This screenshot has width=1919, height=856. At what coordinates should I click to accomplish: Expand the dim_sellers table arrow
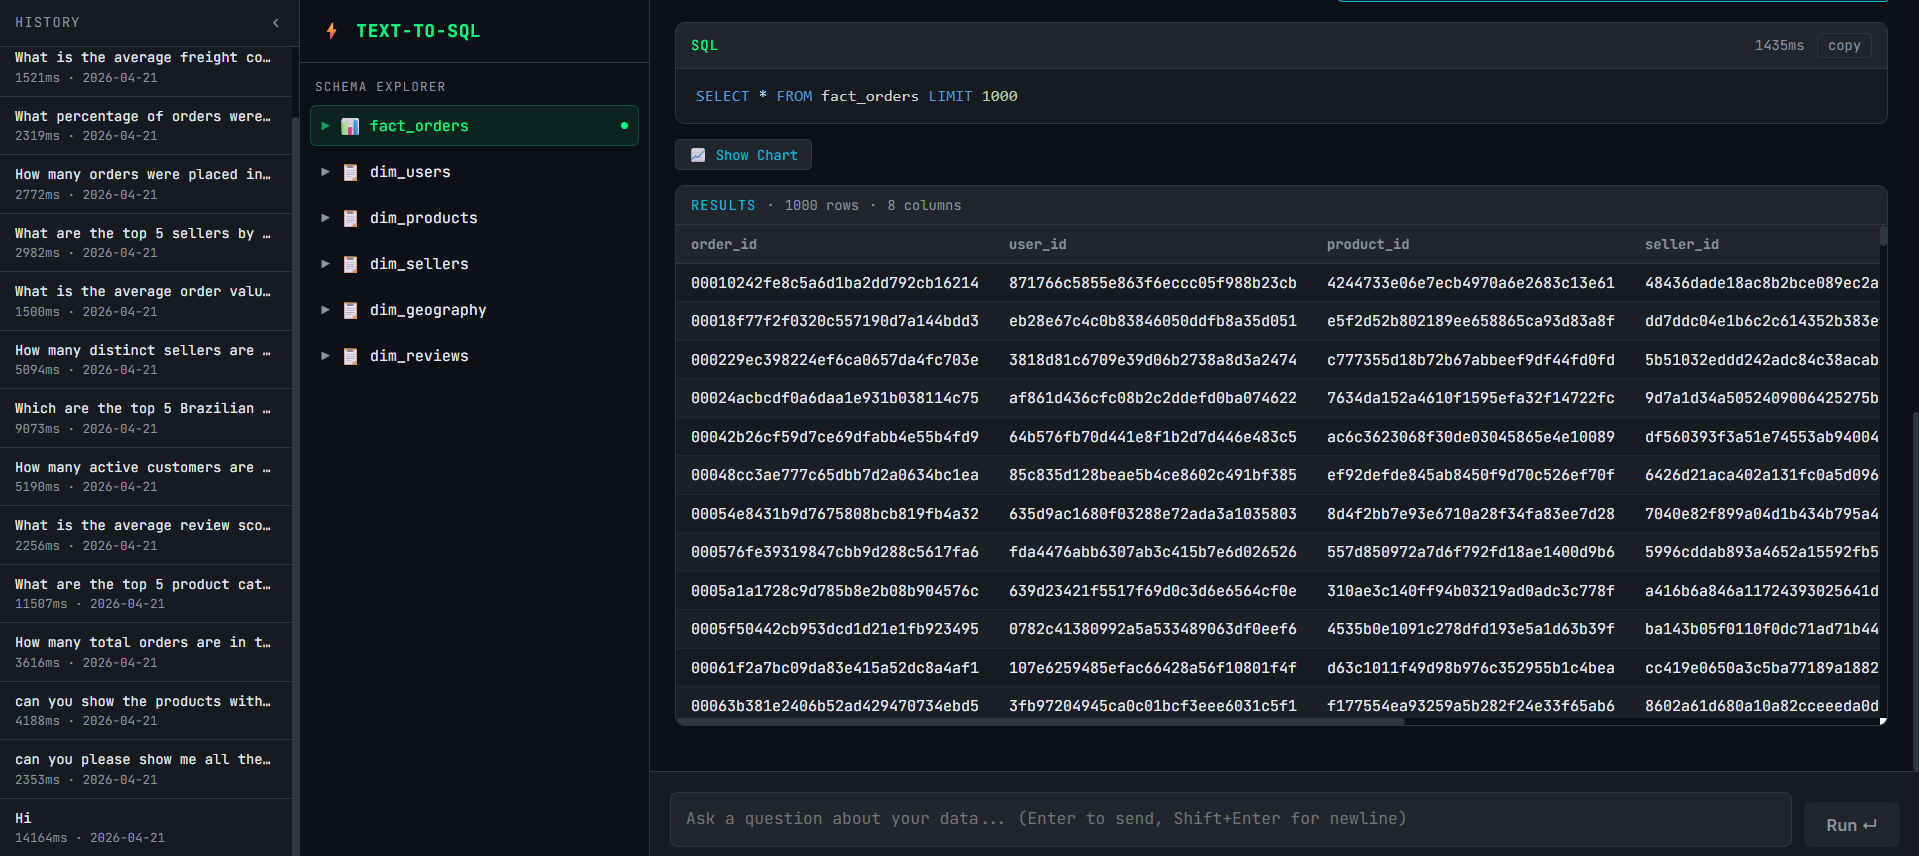click(x=325, y=264)
